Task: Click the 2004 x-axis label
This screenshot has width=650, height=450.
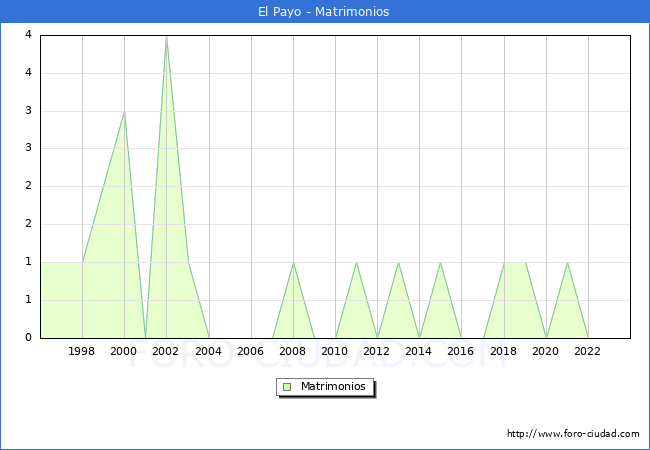Action: pyautogui.click(x=209, y=351)
